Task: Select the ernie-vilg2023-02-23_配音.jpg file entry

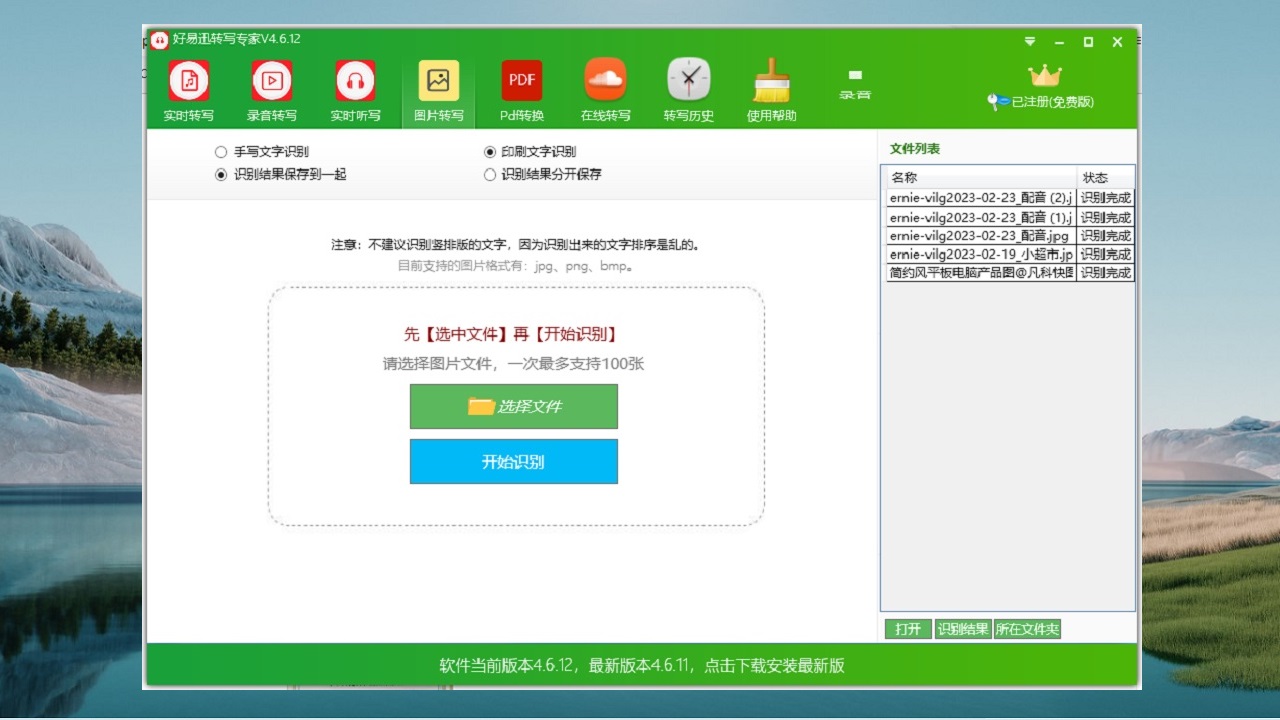Action: coord(980,235)
